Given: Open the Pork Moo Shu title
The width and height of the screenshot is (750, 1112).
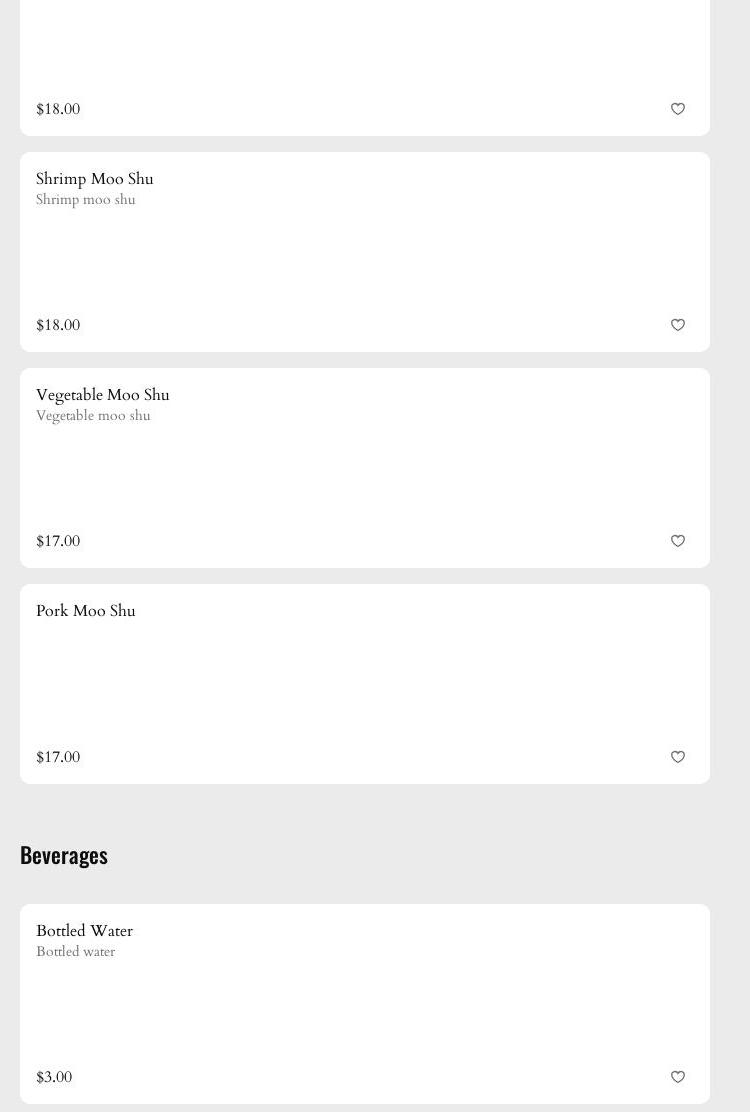Looking at the screenshot, I should tap(86, 611).
